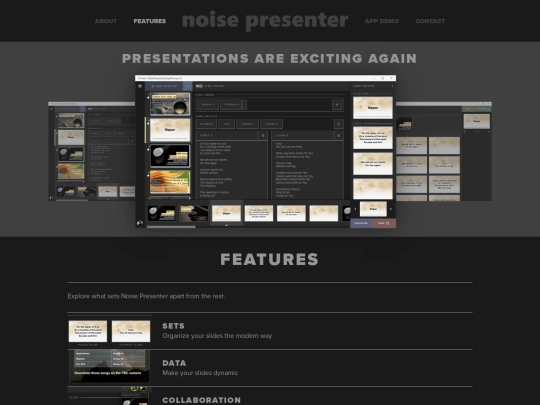540x405 pixels.
Task: Click the first verse slide in Song Preview panel
Action: tap(373, 138)
